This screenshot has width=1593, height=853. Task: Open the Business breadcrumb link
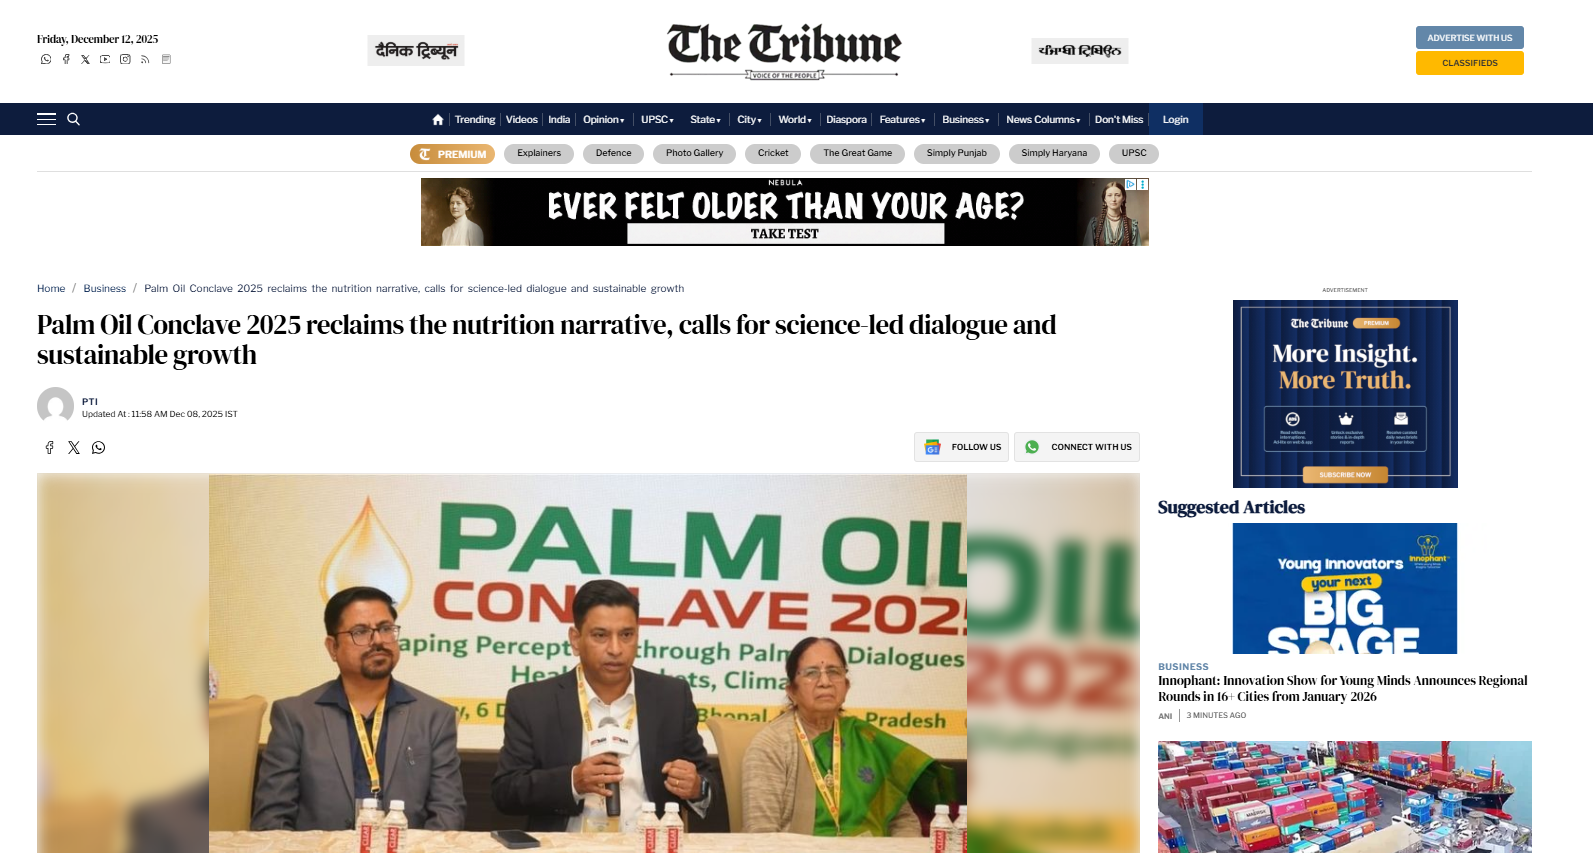(x=105, y=288)
